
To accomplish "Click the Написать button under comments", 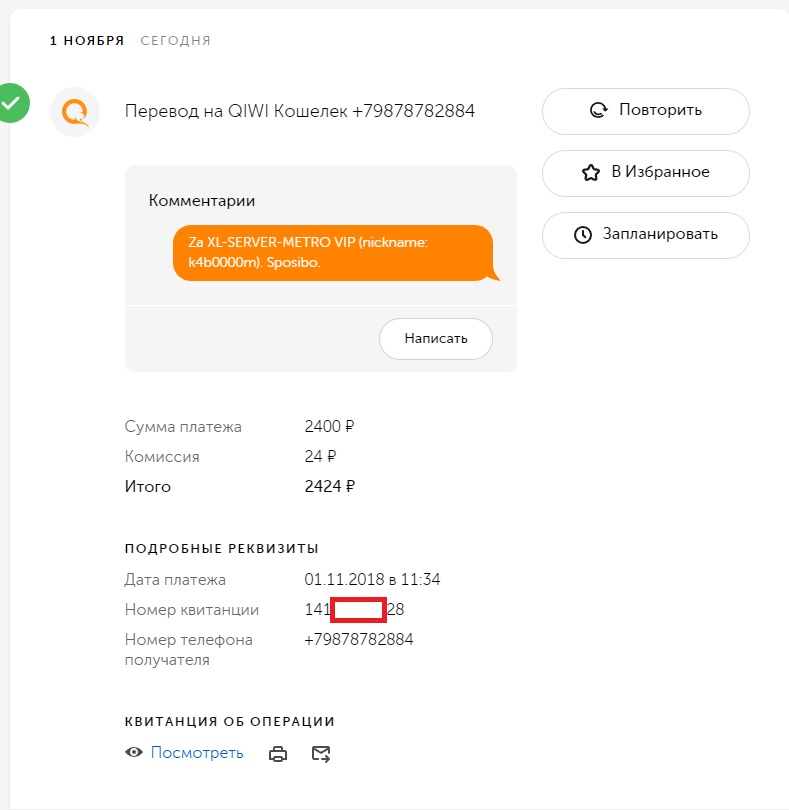I will click(436, 339).
